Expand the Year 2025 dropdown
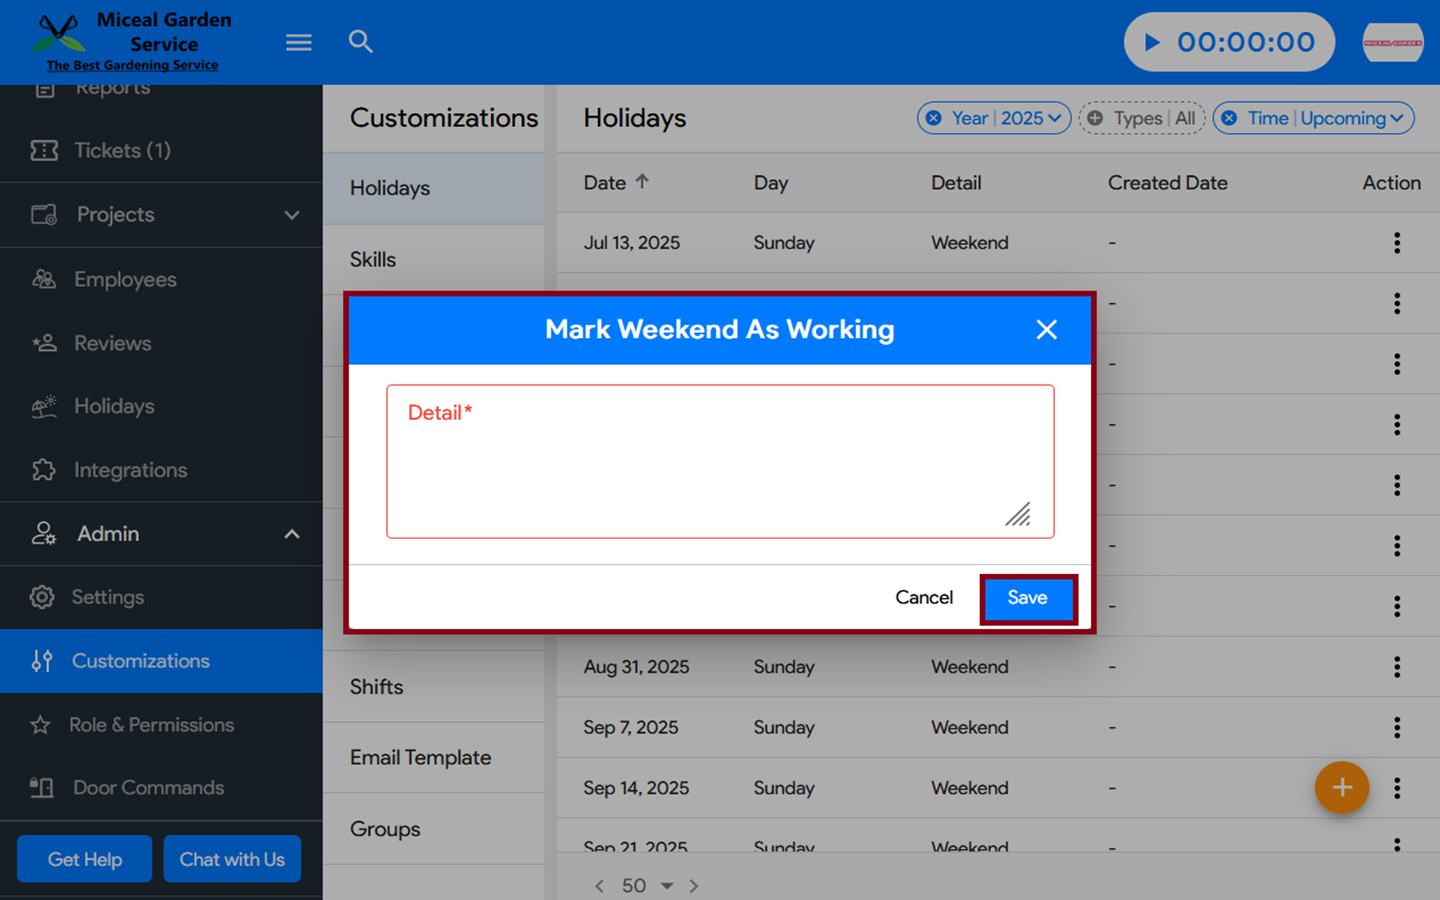Image resolution: width=1440 pixels, height=900 pixels. coord(1054,118)
